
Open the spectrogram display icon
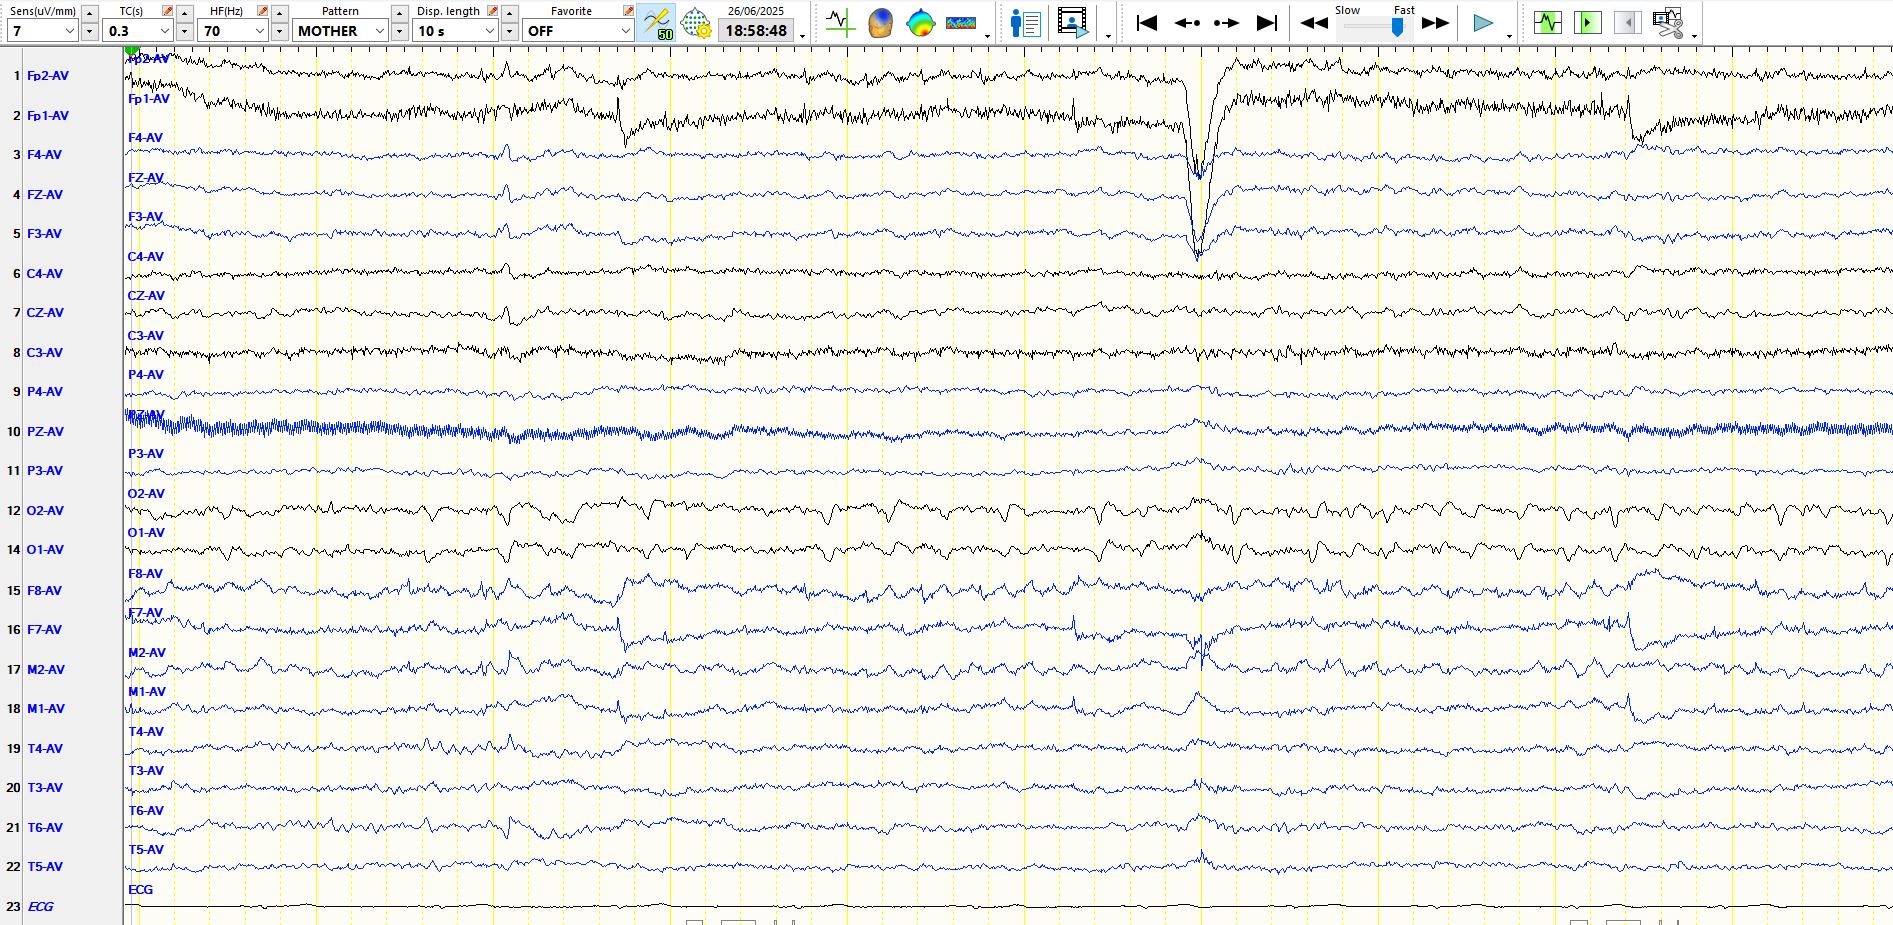click(961, 23)
